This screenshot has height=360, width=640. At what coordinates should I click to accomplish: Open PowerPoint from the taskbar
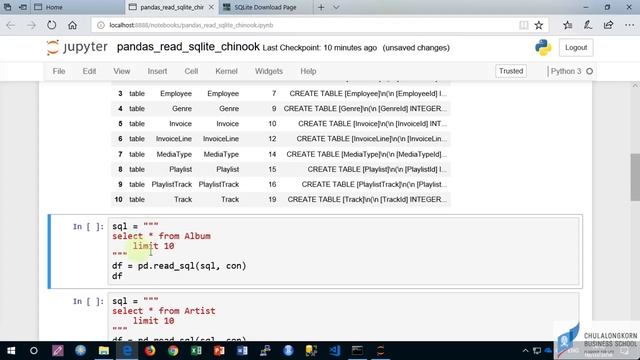(219, 350)
